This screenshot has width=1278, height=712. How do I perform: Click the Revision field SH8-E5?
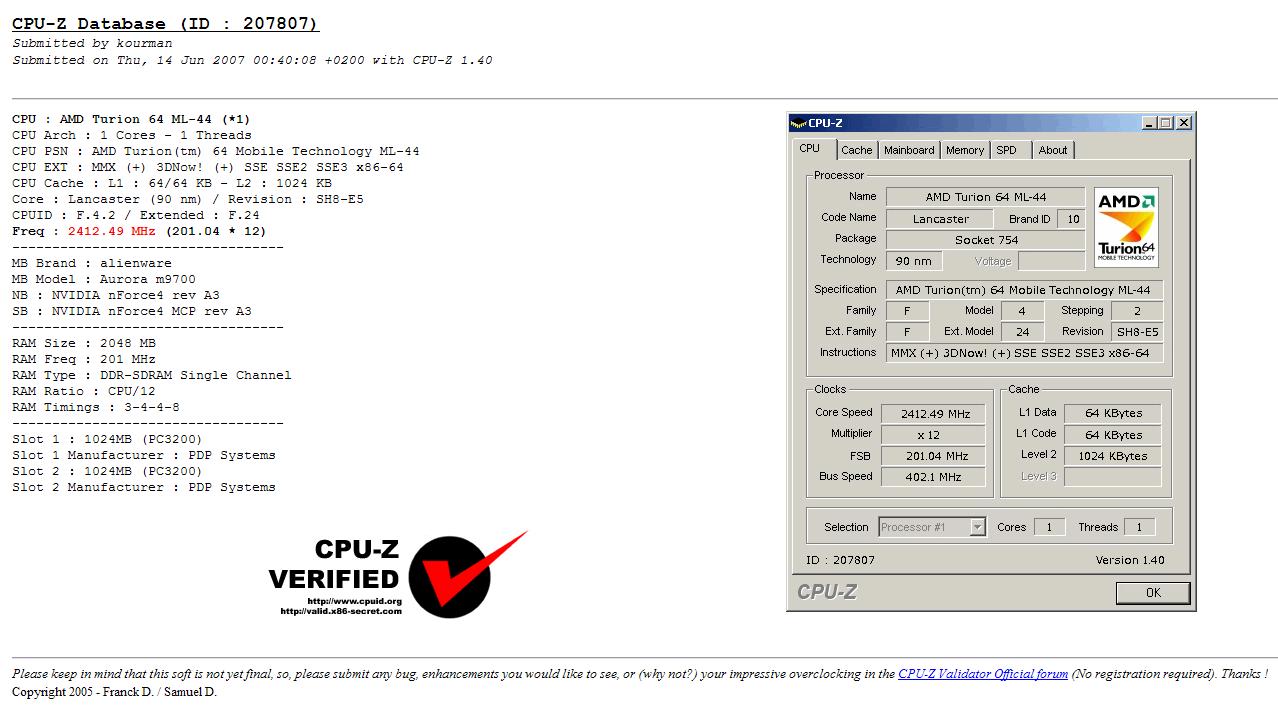1138,332
